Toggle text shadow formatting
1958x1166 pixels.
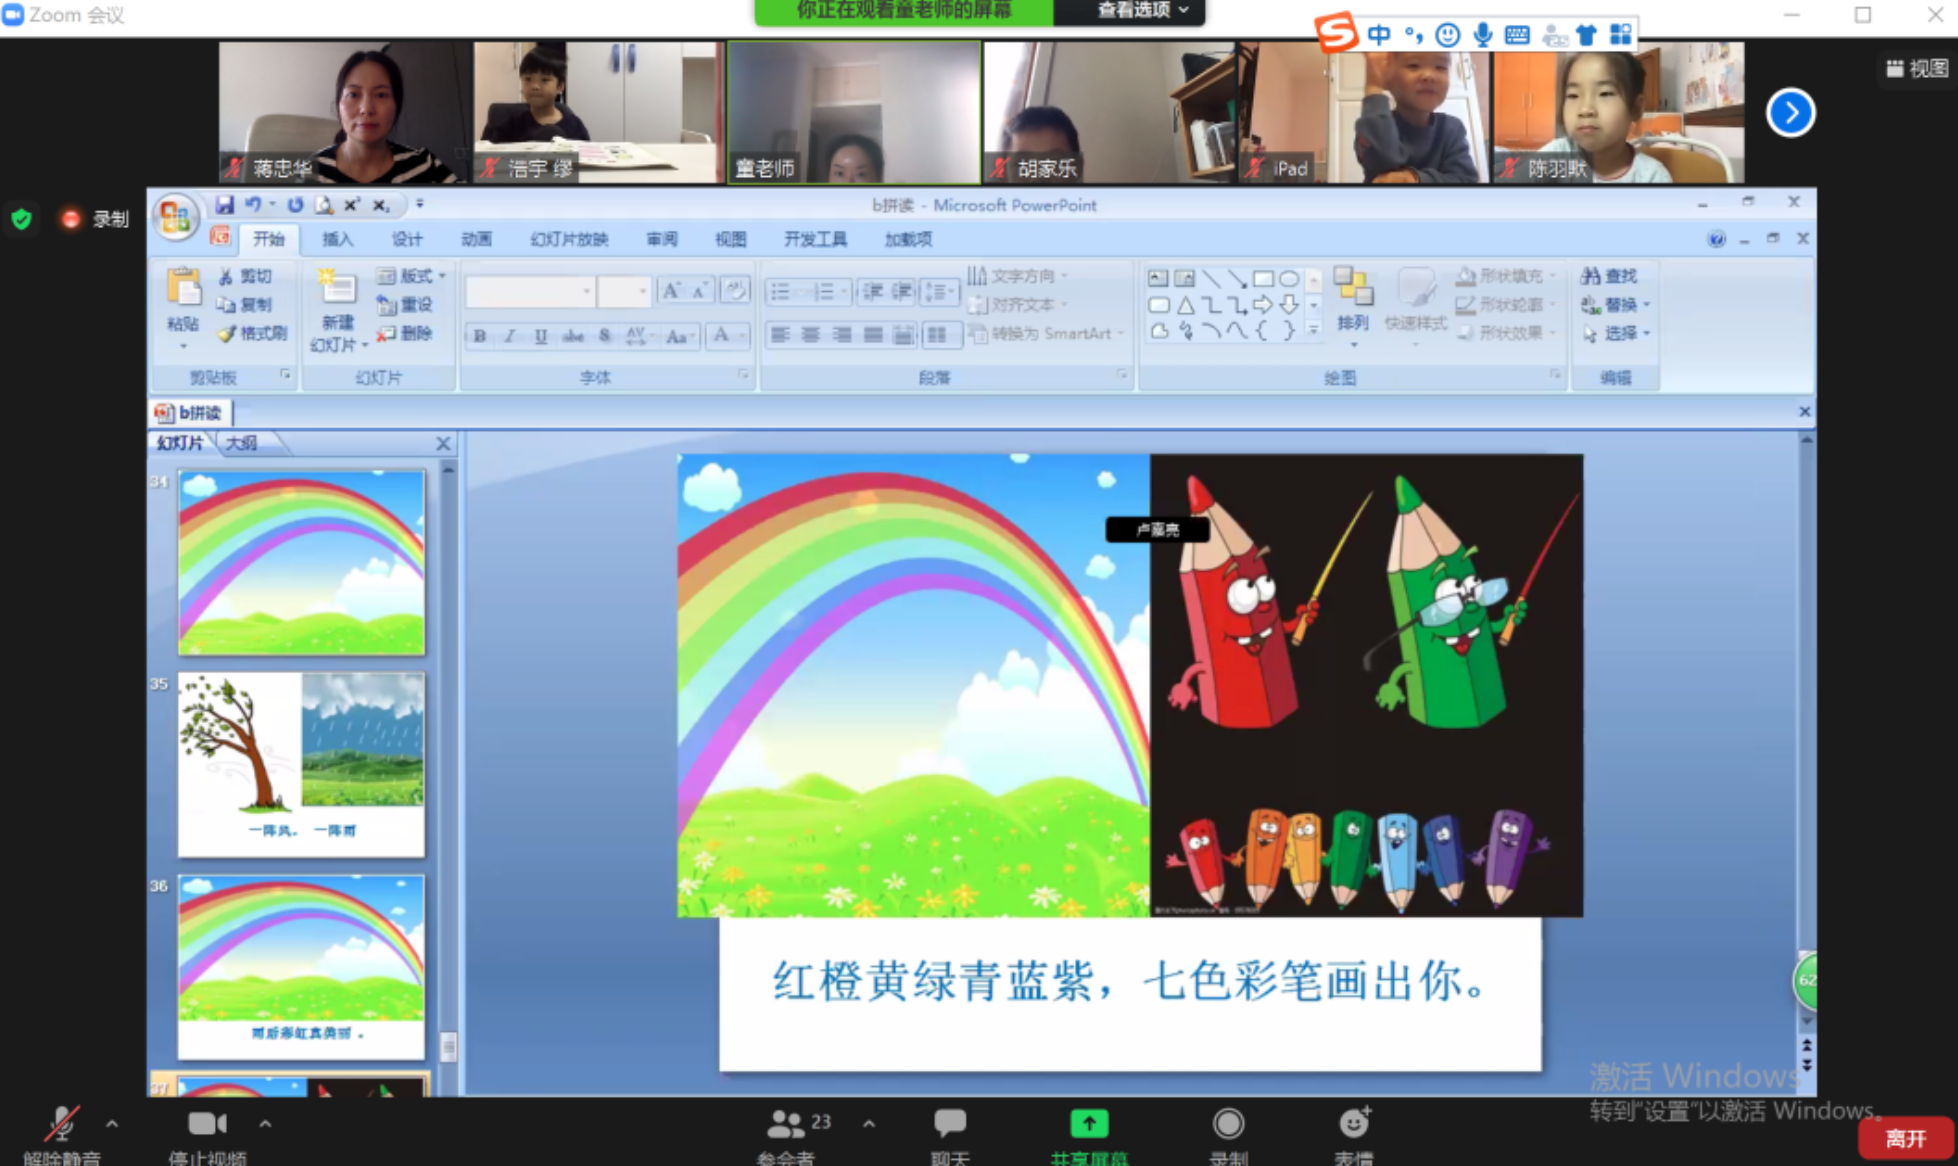pos(604,336)
